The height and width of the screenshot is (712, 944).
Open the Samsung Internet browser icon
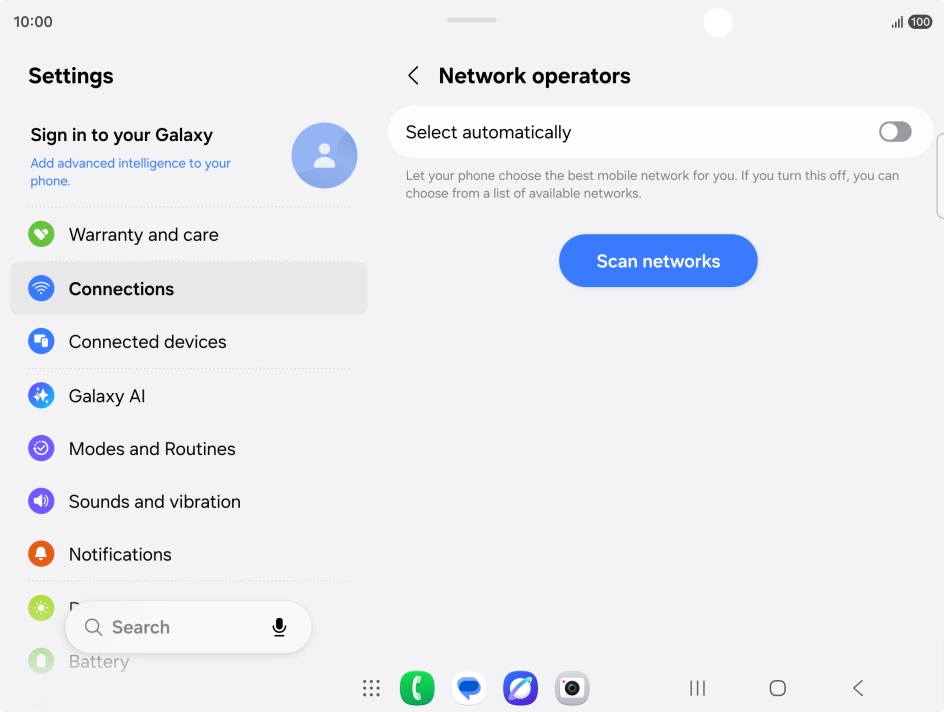tap(521, 688)
